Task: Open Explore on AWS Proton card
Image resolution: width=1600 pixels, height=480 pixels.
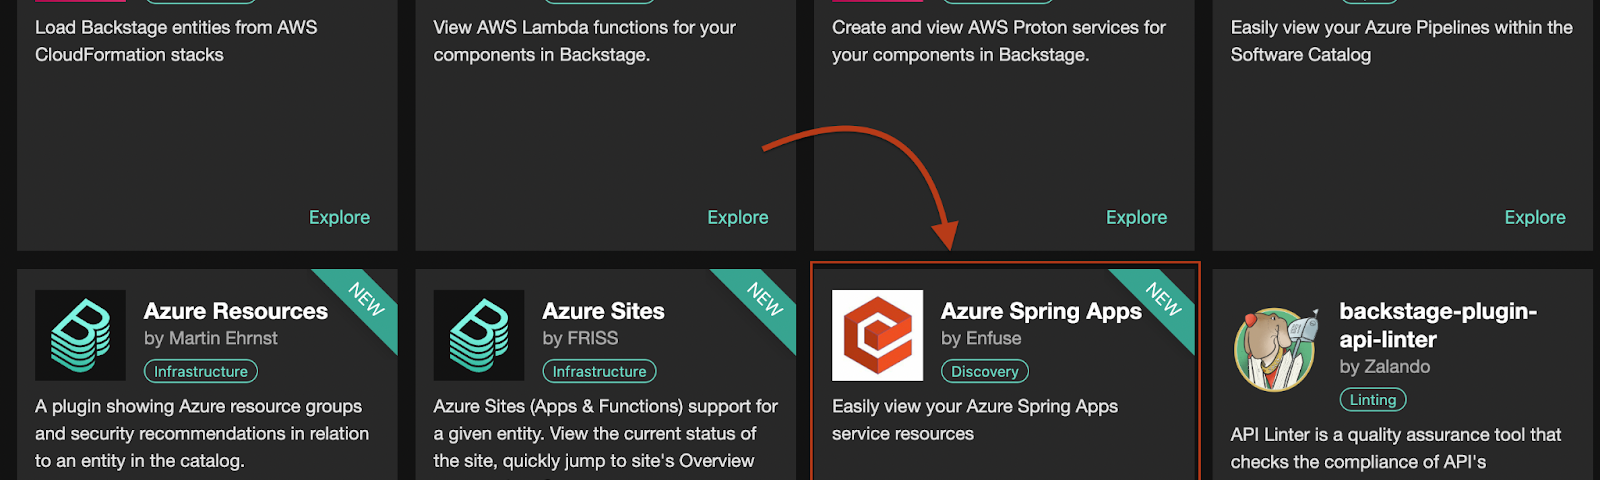Action: 1136,217
